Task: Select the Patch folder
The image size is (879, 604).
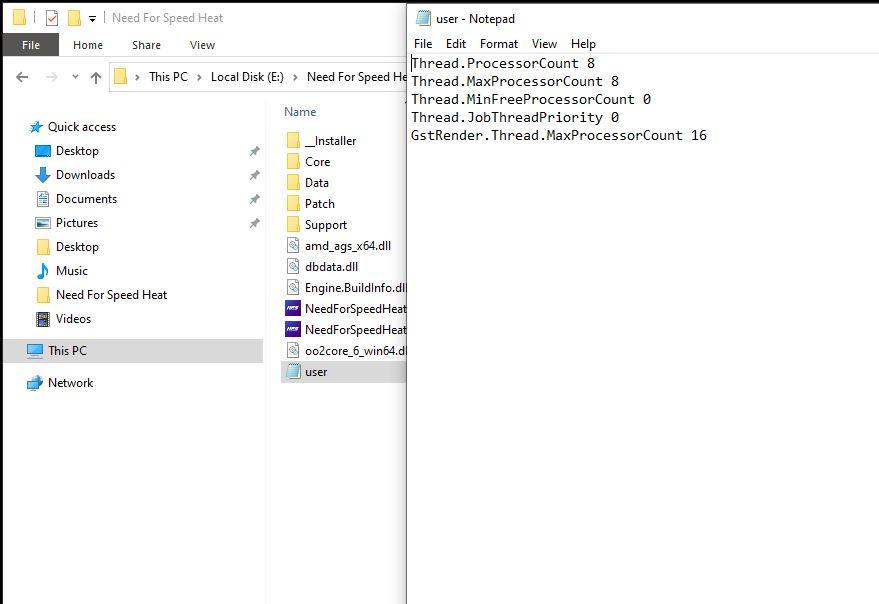Action: point(320,204)
